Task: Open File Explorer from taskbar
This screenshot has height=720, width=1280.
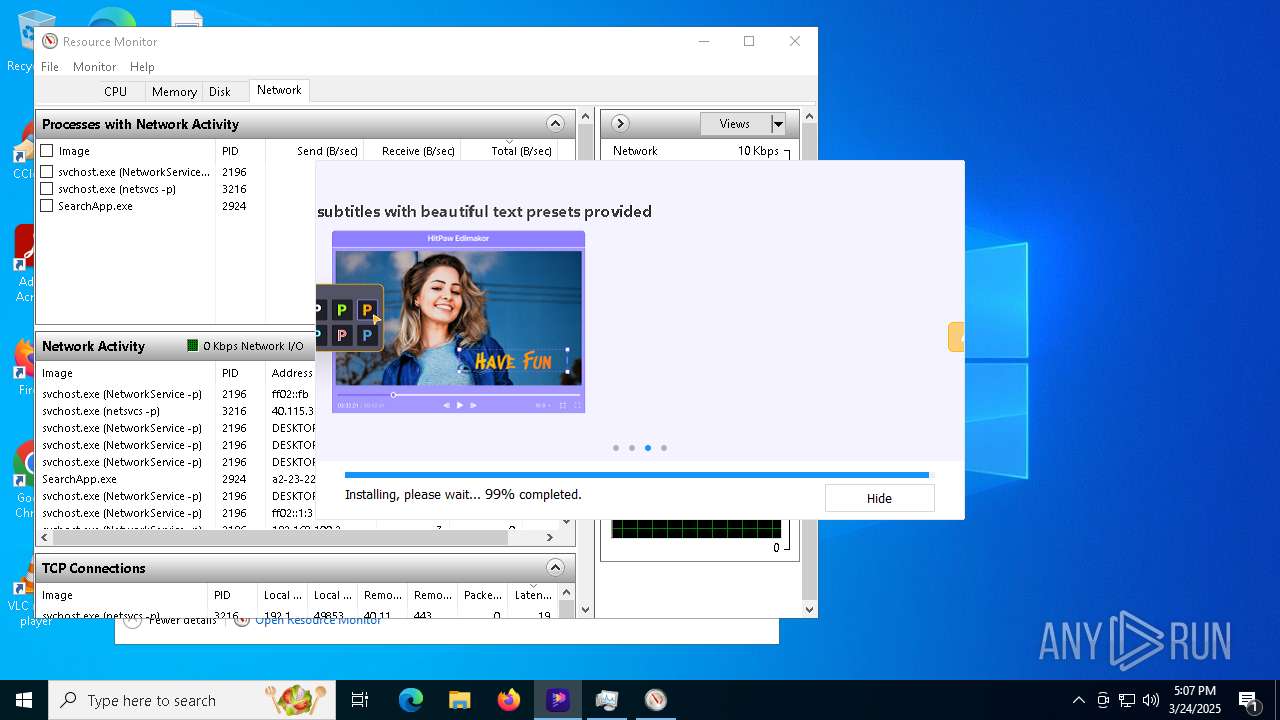Action: 459,700
